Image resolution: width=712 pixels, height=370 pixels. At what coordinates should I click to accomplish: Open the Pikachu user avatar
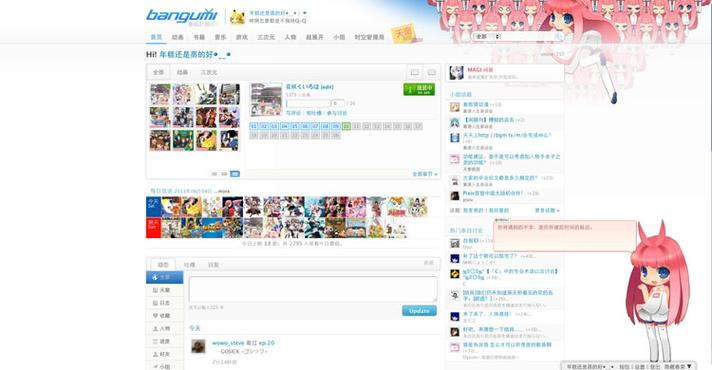237,17
